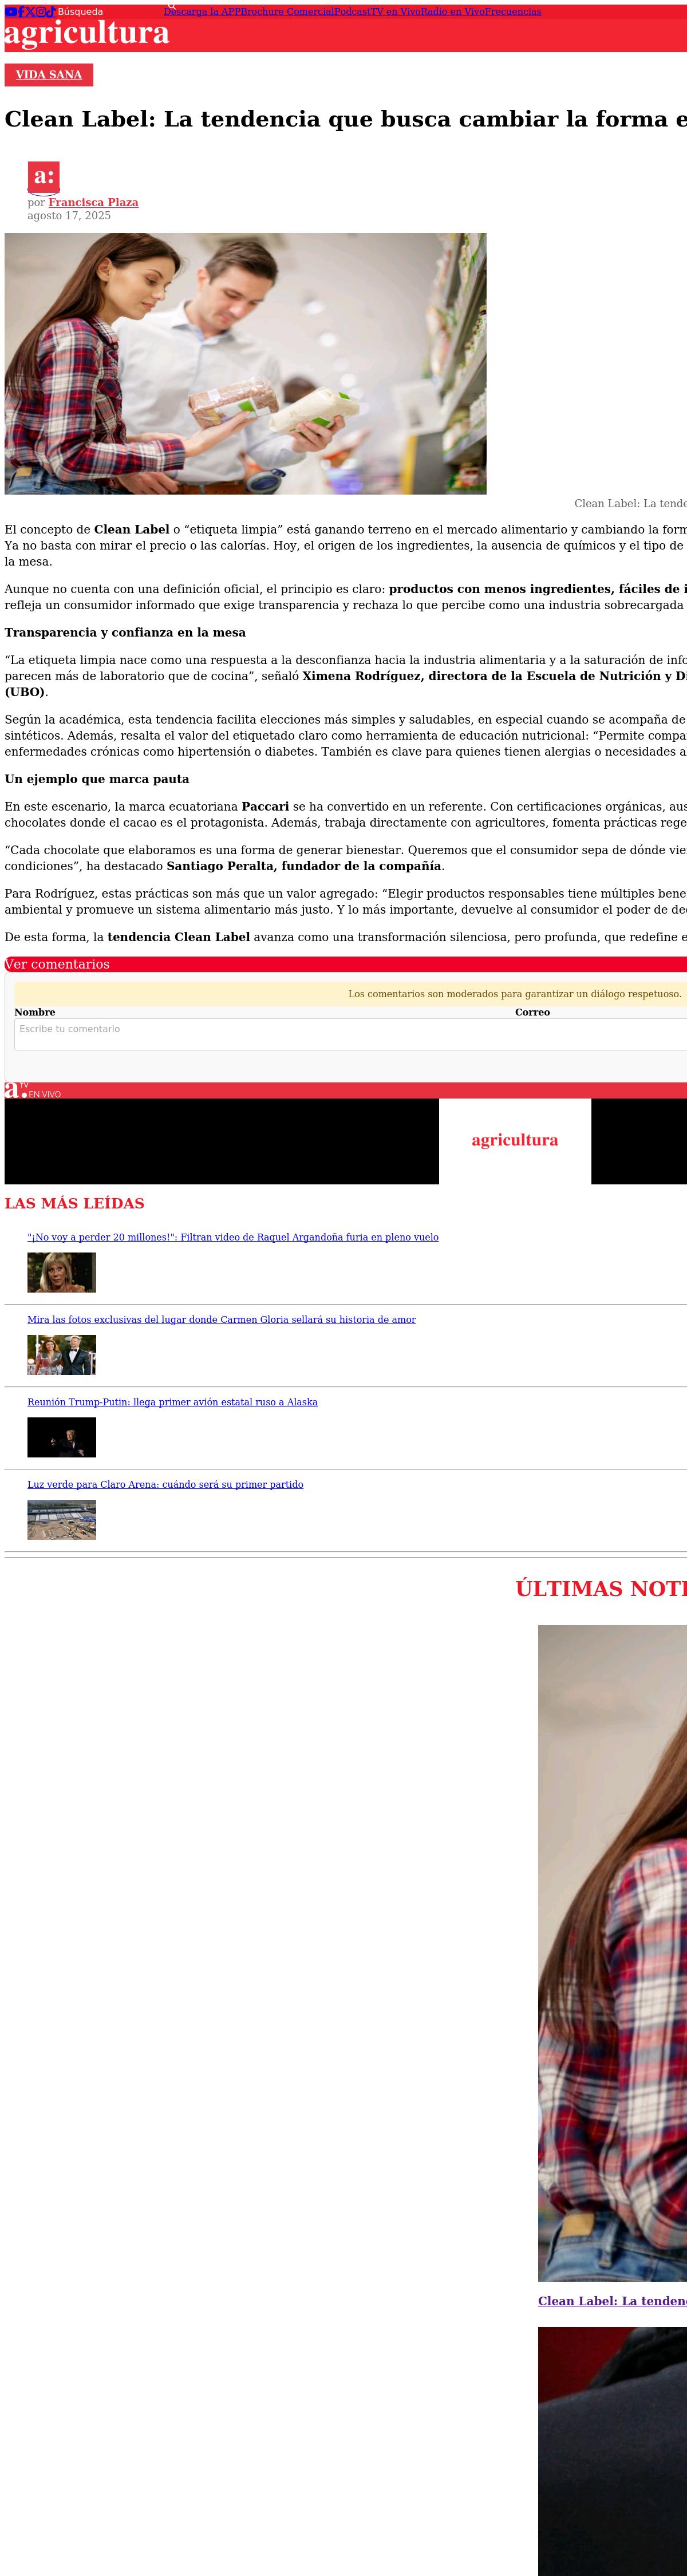Image resolution: width=687 pixels, height=2576 pixels.
Task: Open Luz verde para Claro Arena headline
Action: (165, 1484)
